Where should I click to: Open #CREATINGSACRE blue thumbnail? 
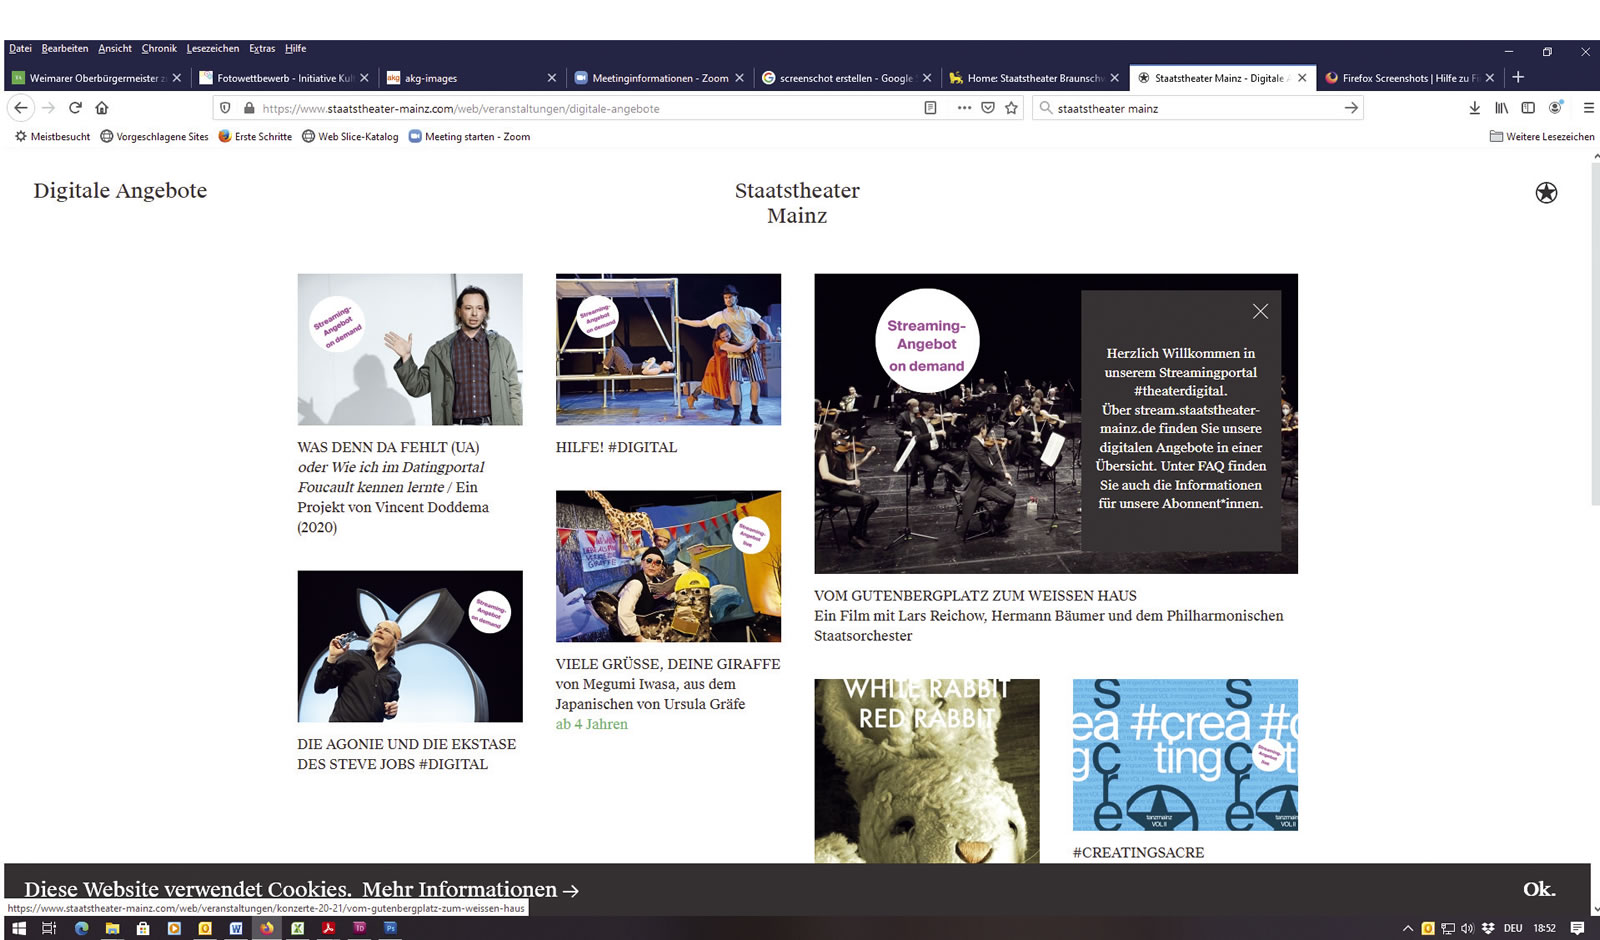click(x=1185, y=755)
